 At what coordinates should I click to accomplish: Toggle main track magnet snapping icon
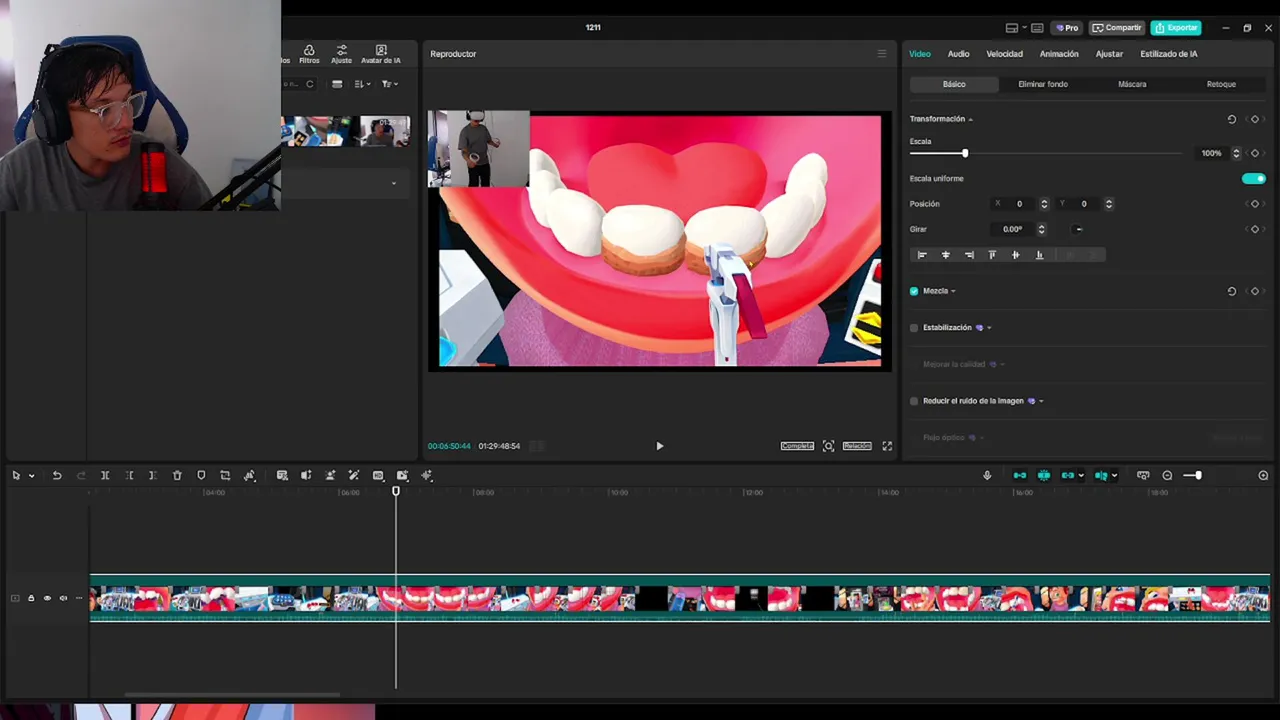click(x=1020, y=476)
